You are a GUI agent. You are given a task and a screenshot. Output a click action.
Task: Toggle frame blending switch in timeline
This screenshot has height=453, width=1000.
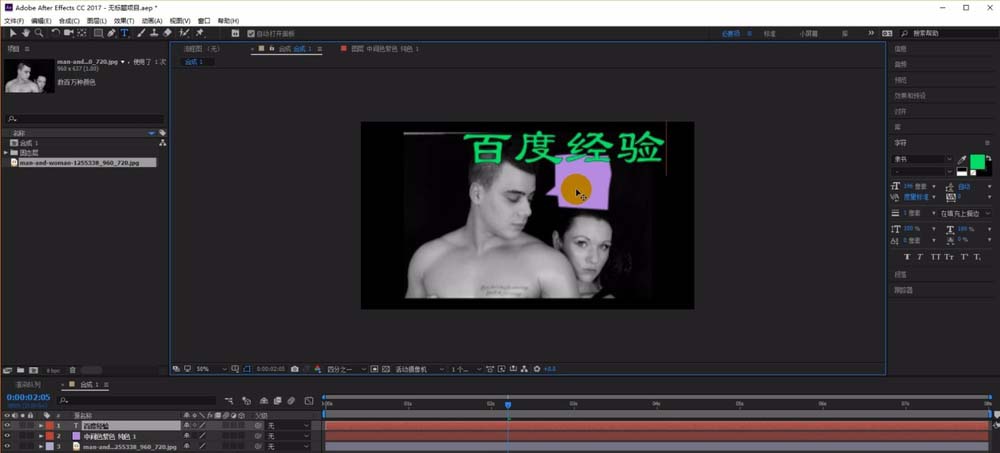click(277, 401)
